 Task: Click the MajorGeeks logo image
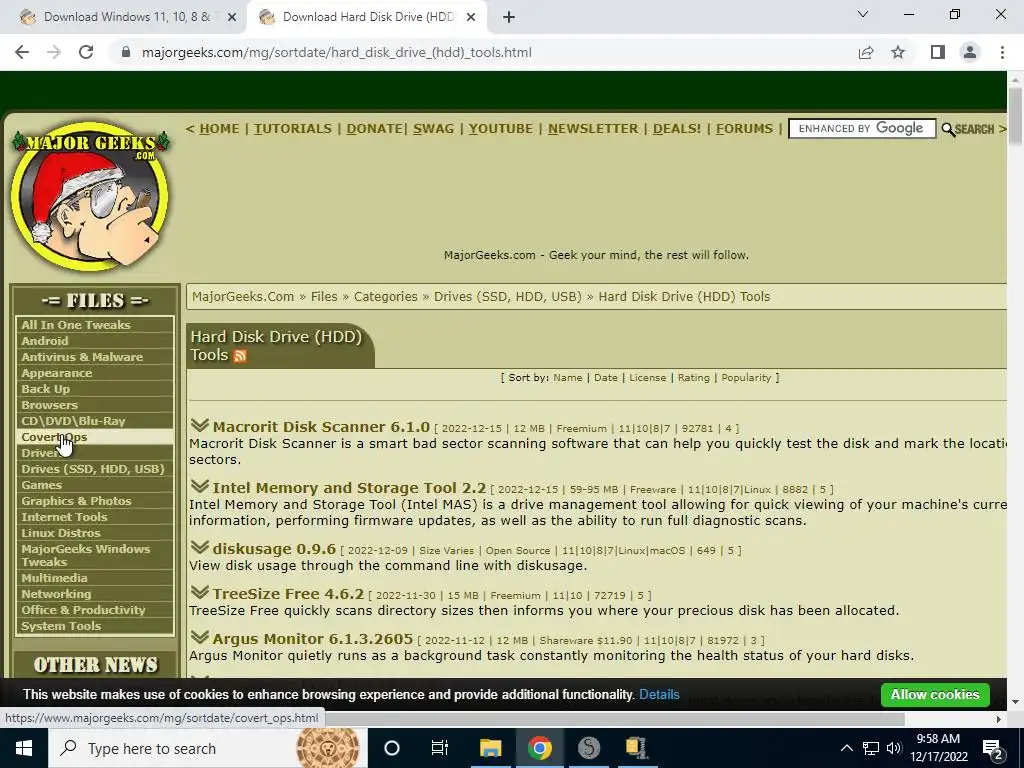point(90,196)
